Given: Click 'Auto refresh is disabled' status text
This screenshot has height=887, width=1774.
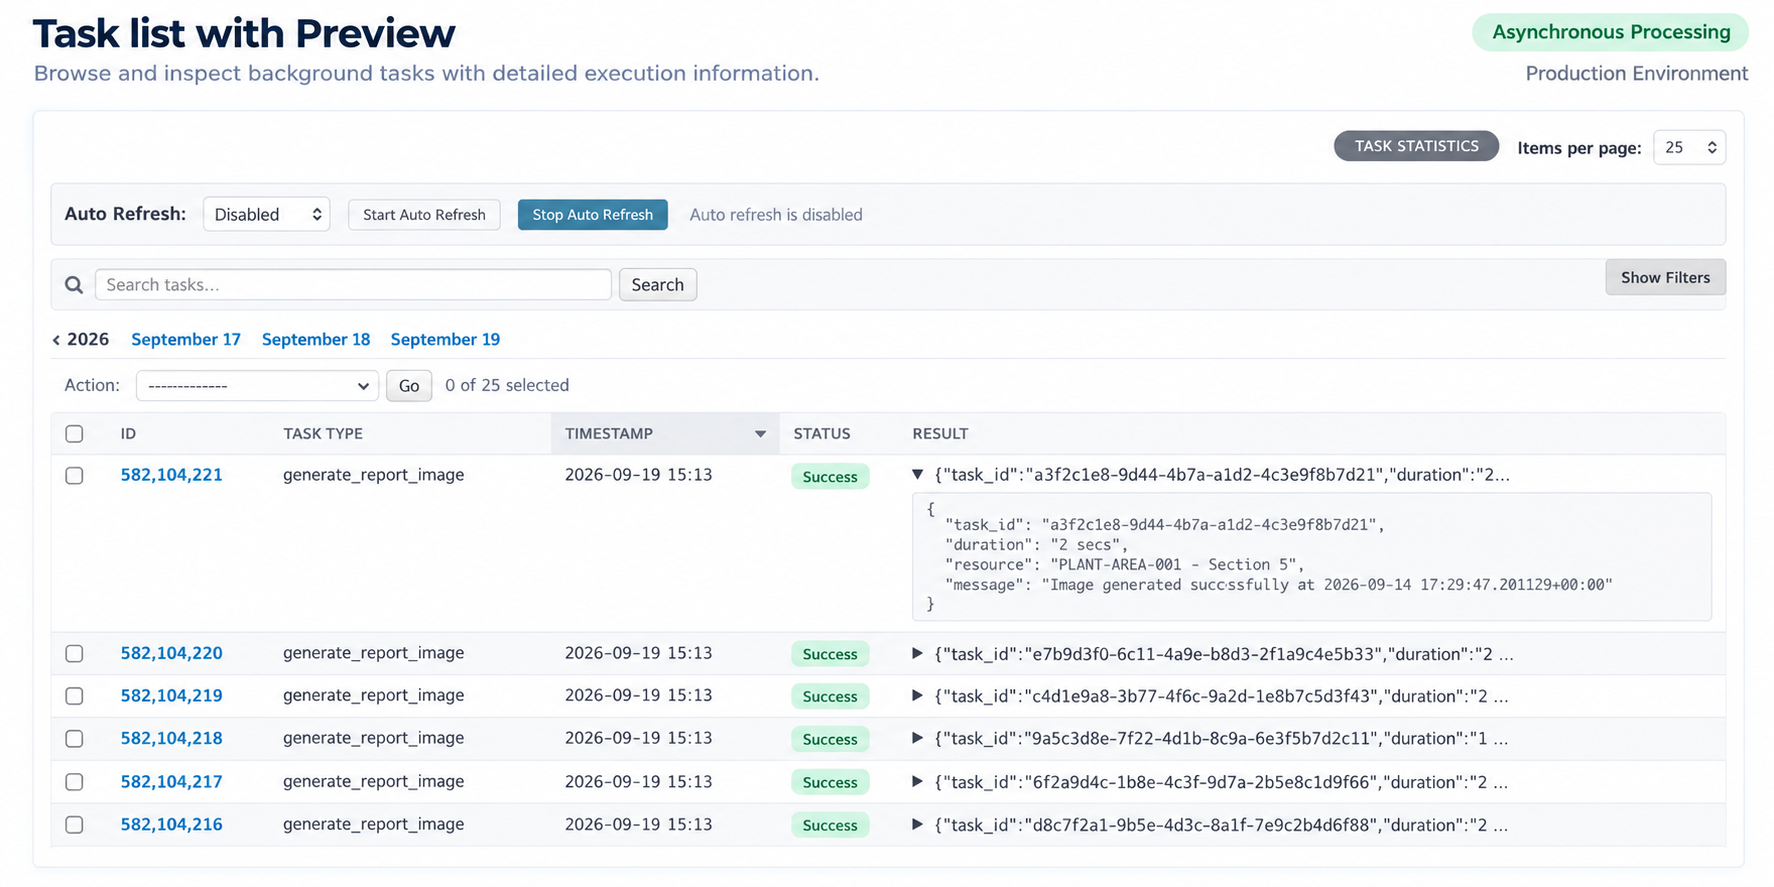Looking at the screenshot, I should click(776, 215).
